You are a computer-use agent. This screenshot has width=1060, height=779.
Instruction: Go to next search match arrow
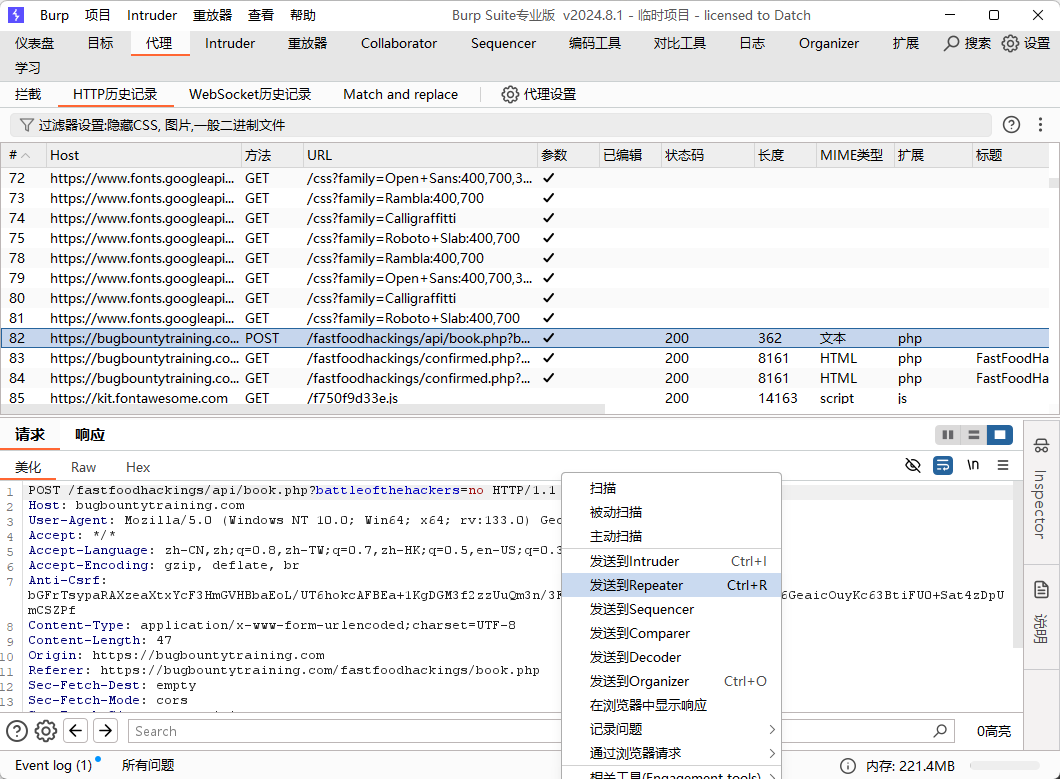[105, 731]
